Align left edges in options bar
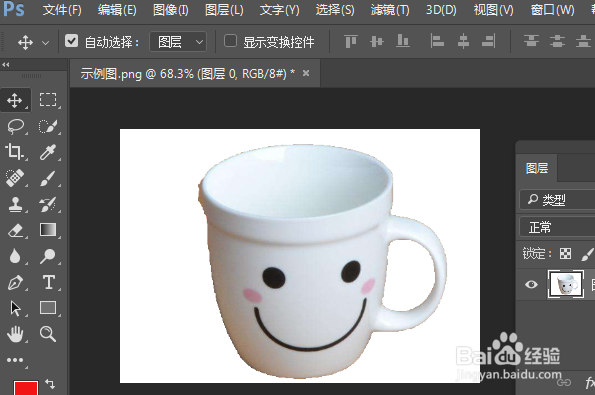The image size is (595, 395). [x=437, y=41]
